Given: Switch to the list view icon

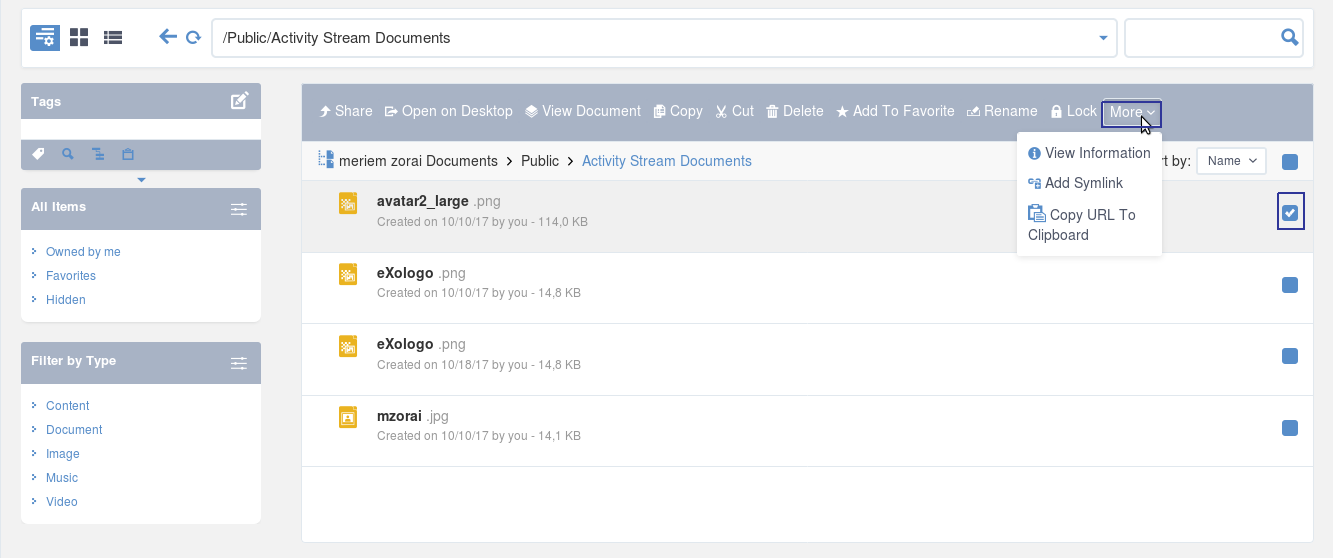Looking at the screenshot, I should (113, 38).
